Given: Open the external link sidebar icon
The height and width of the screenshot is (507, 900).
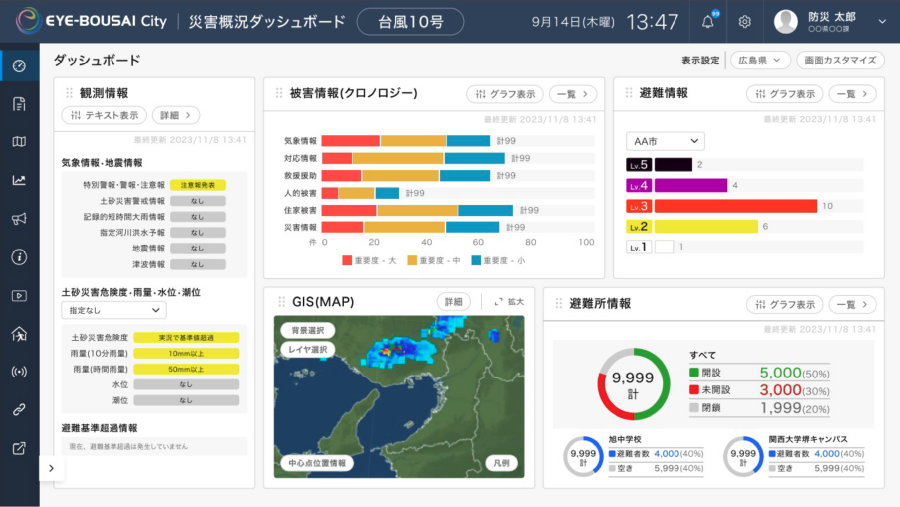Looking at the screenshot, I should [19, 448].
